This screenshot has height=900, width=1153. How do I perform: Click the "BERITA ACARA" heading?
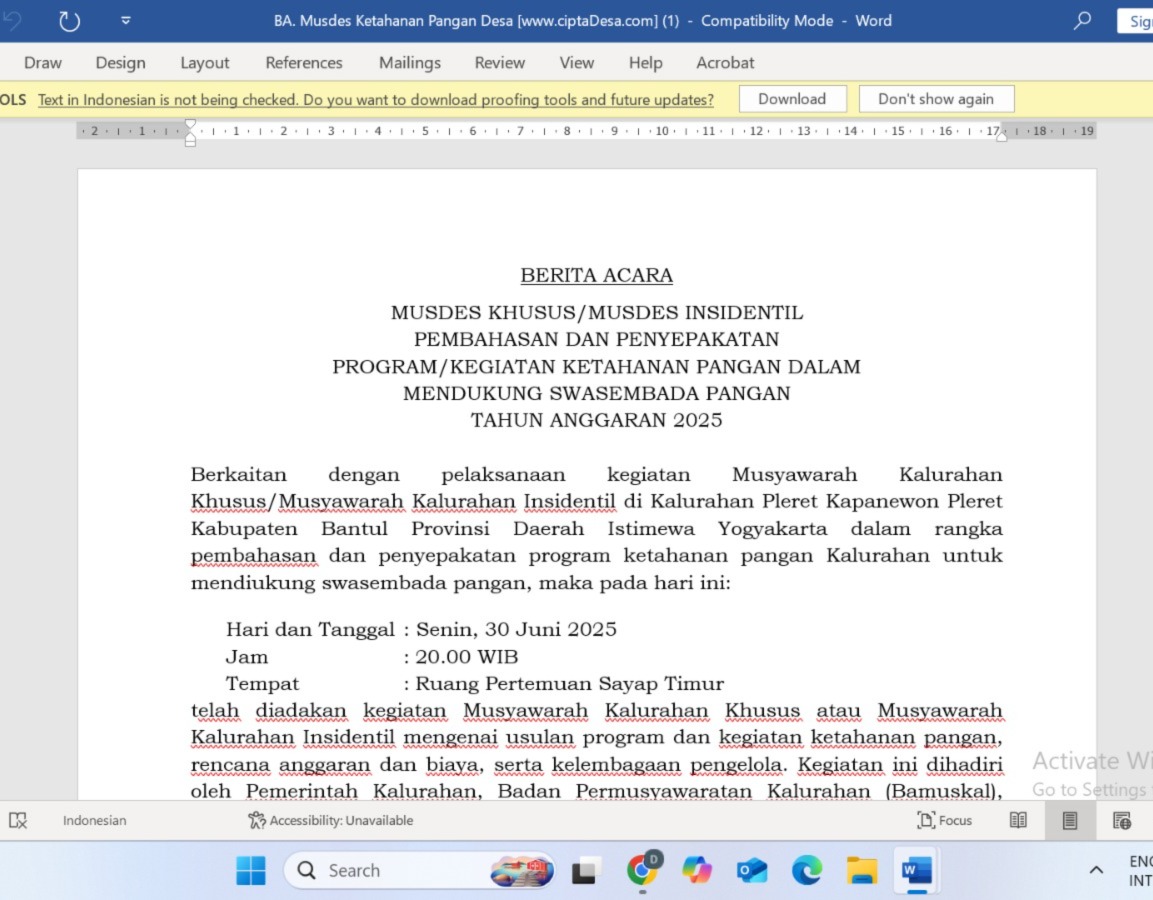(596, 275)
